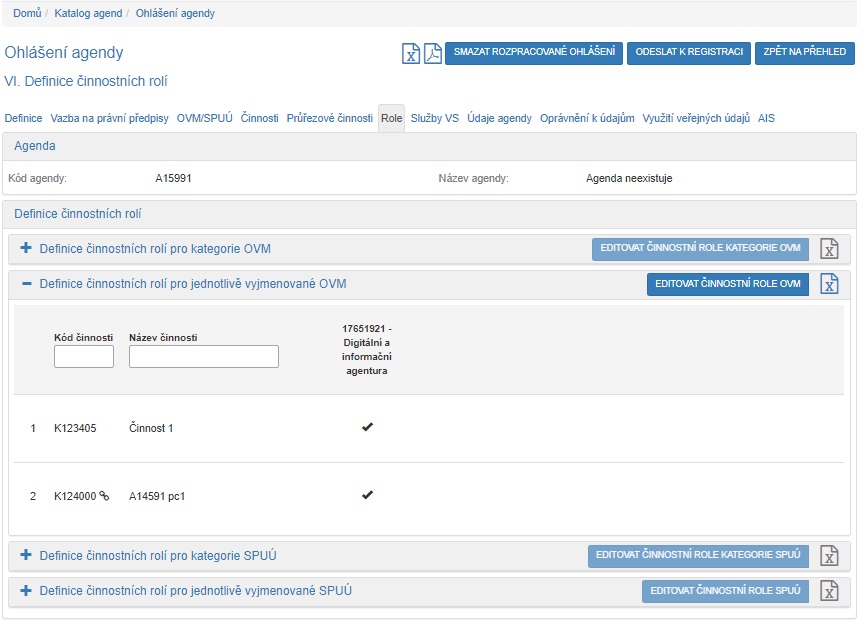Click link icon next to K124000

pyautogui.click(x=104, y=495)
